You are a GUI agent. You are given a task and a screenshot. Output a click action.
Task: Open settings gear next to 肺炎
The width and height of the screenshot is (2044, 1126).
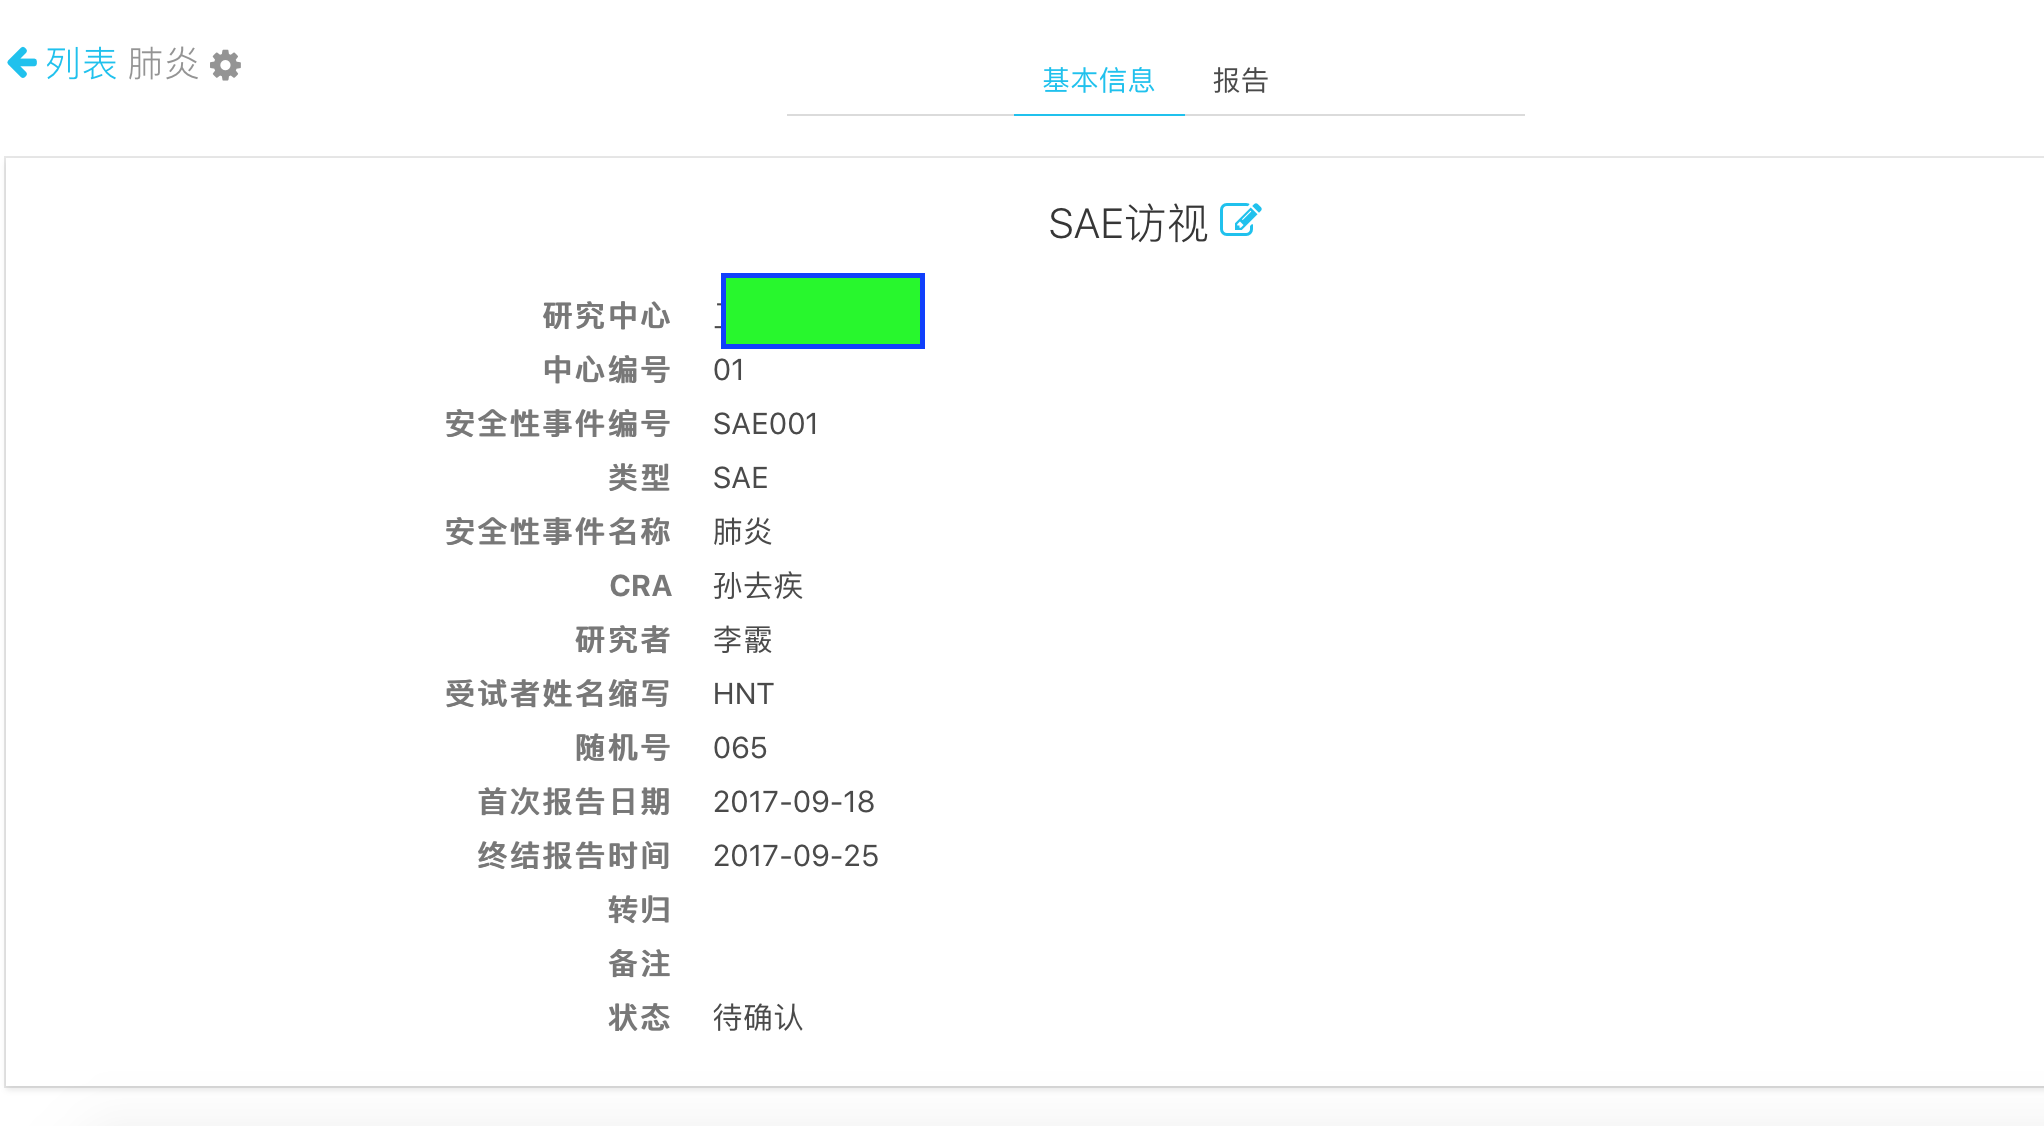(226, 66)
